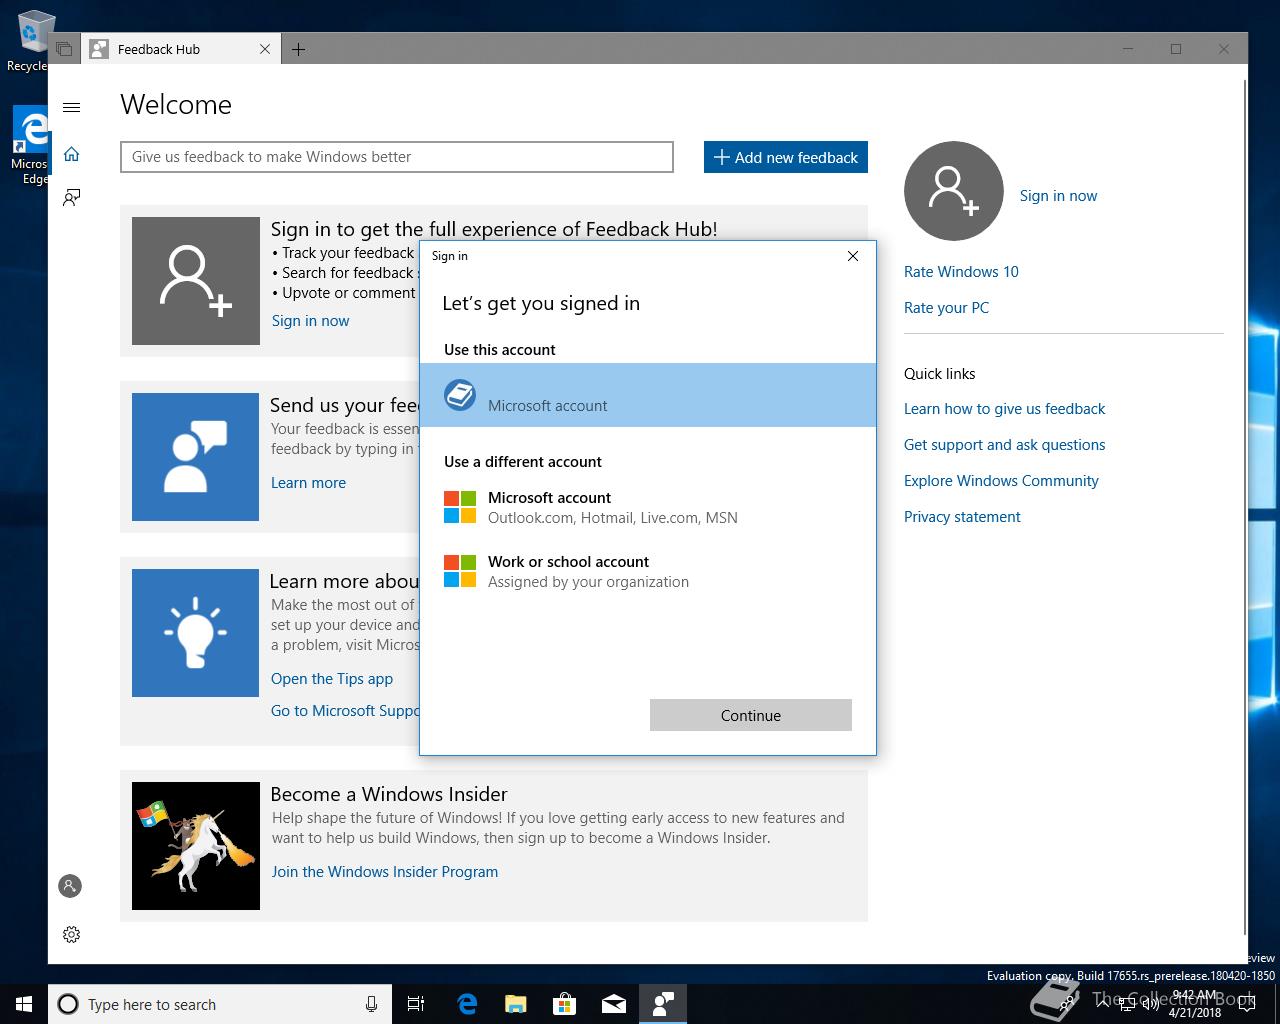Viewport: 1280px width, 1024px height.
Task: Open Rate Windows 10 link
Action: (961, 272)
